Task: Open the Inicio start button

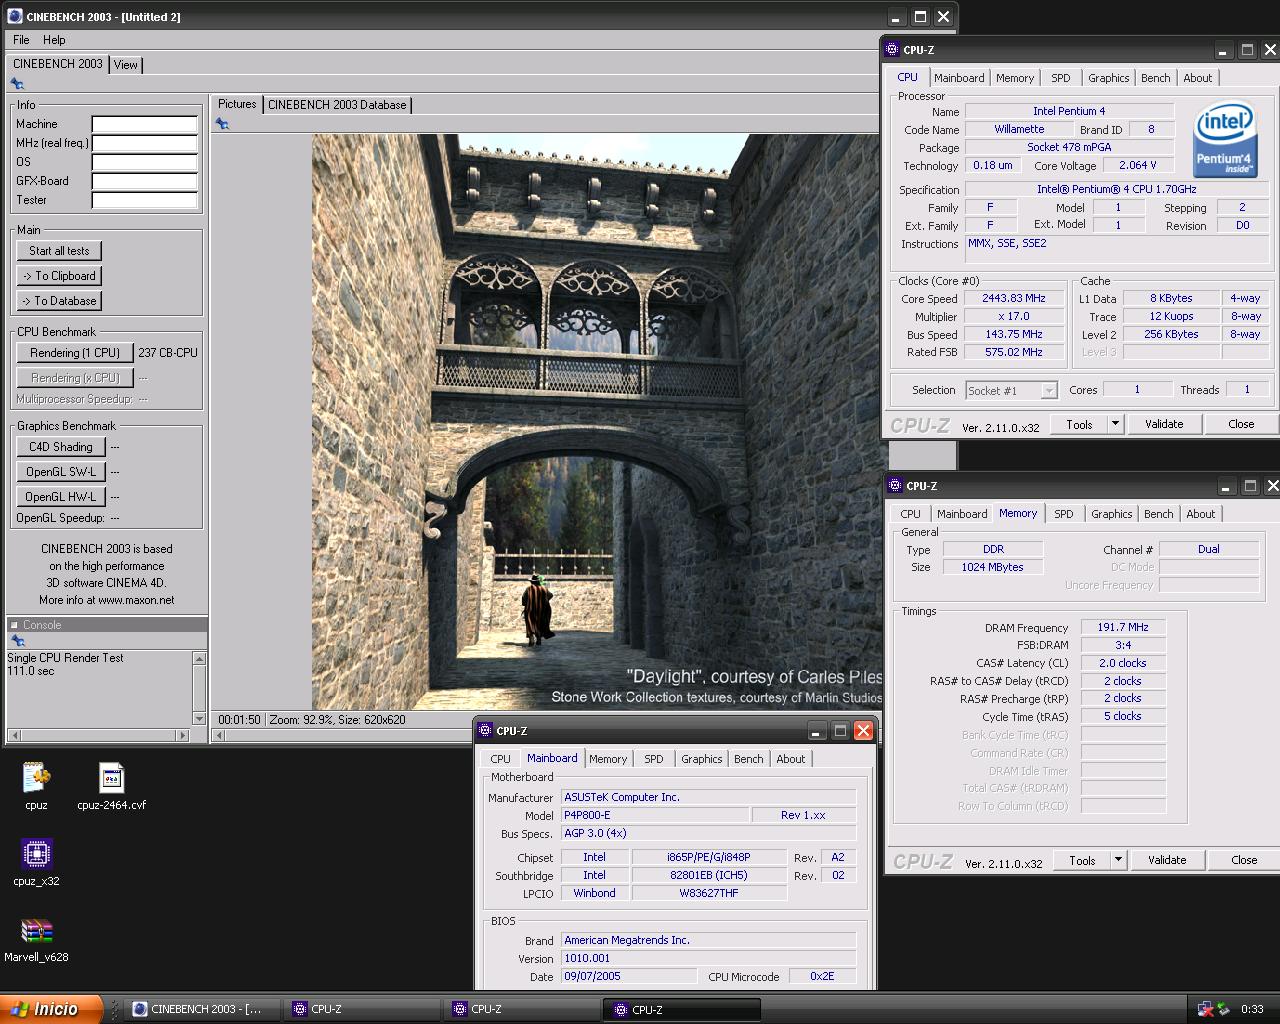Action: (51, 1009)
